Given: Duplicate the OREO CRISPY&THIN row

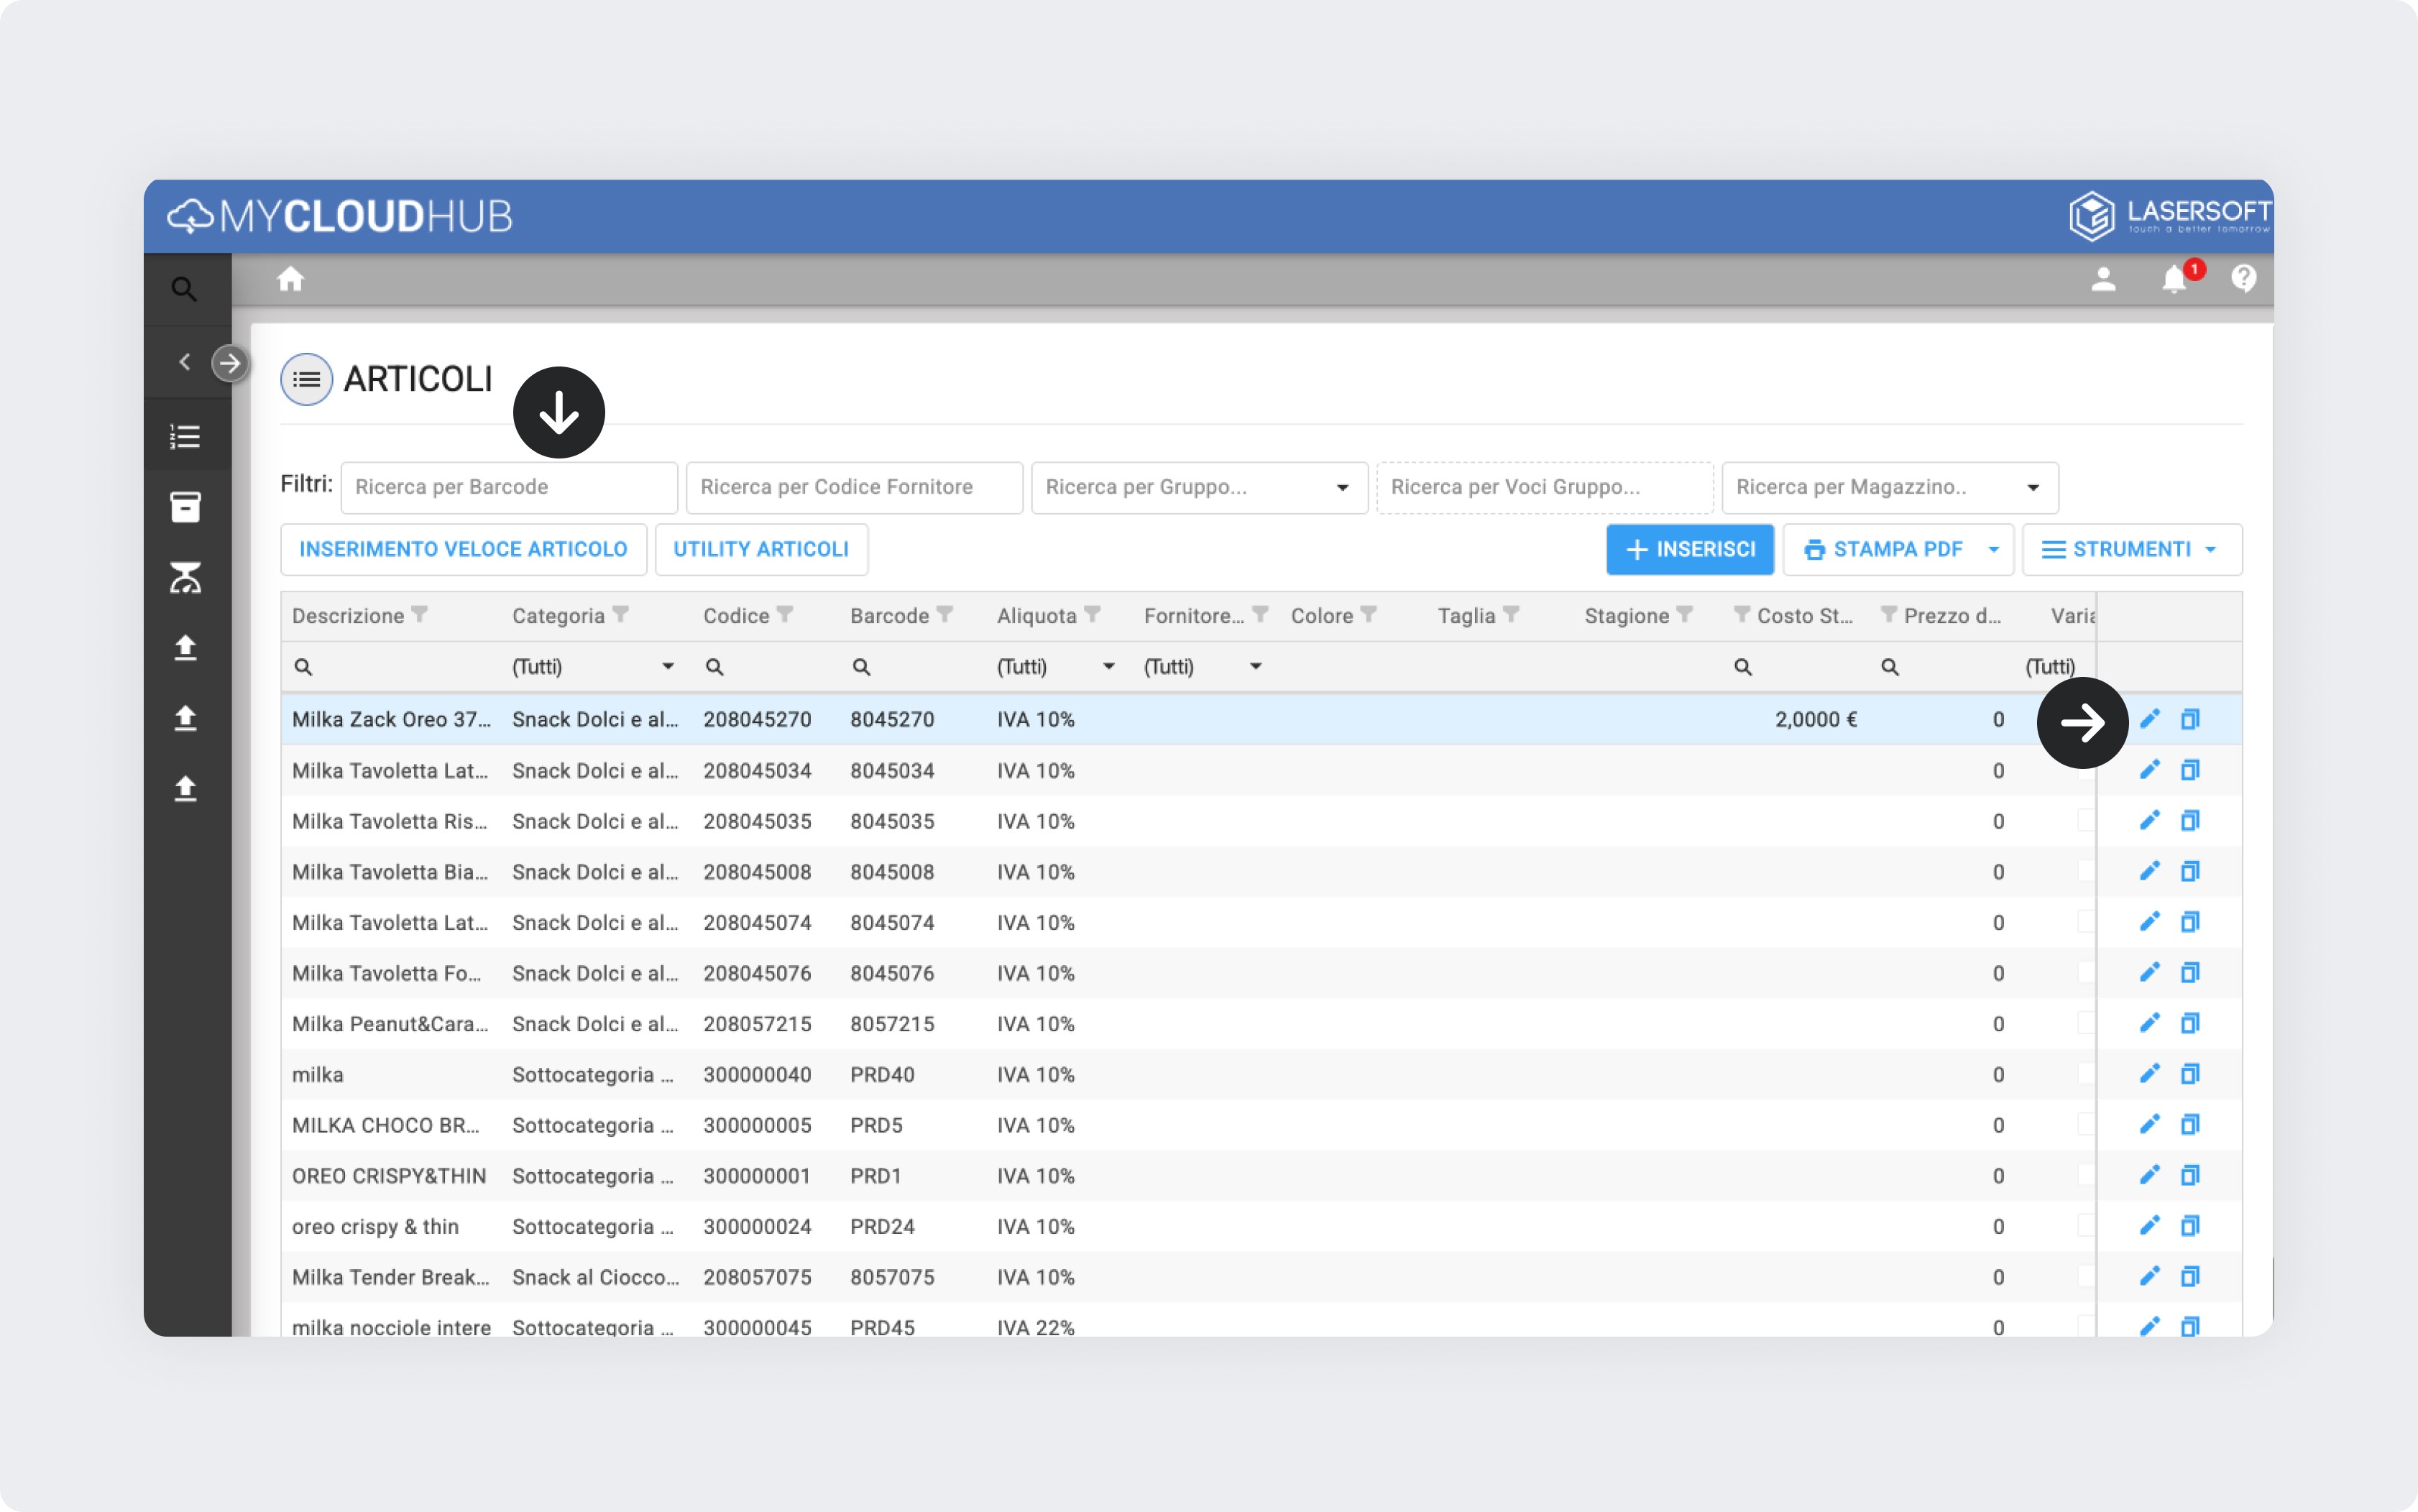Looking at the screenshot, I should [2190, 1176].
